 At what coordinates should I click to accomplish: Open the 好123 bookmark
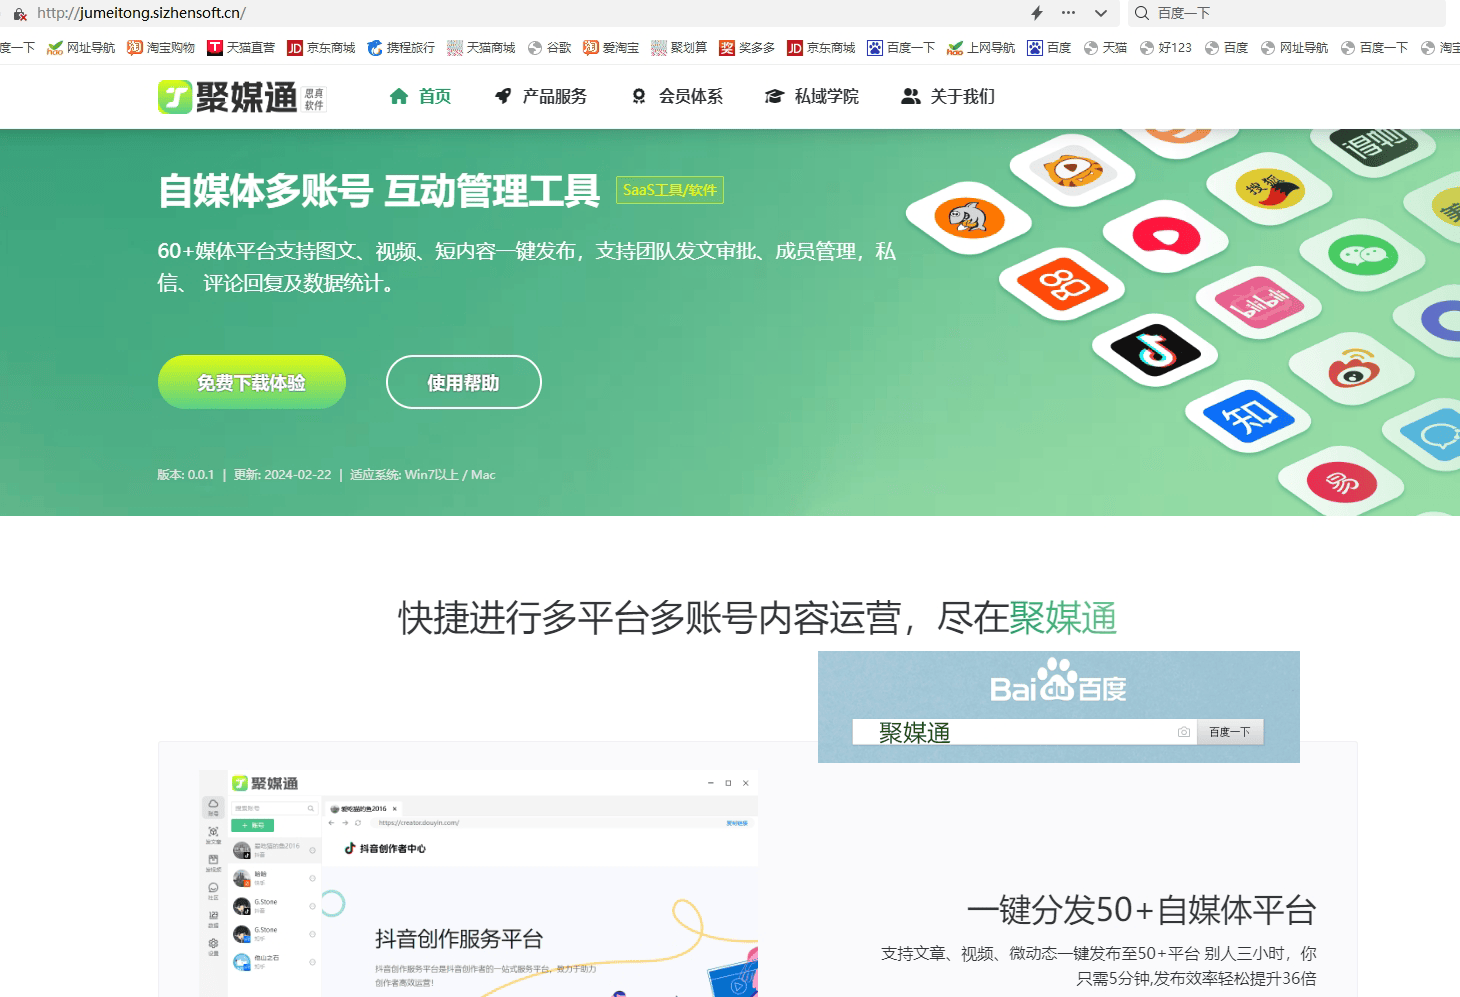[x=1166, y=47]
